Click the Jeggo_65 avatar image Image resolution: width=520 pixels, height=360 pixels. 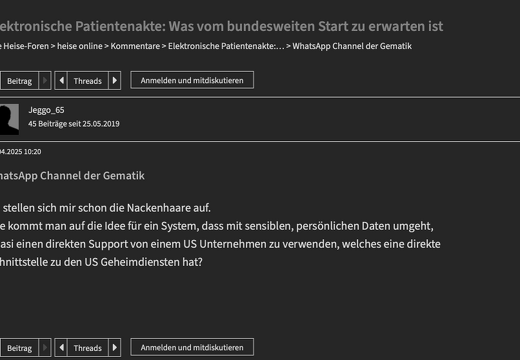[x=9, y=119]
